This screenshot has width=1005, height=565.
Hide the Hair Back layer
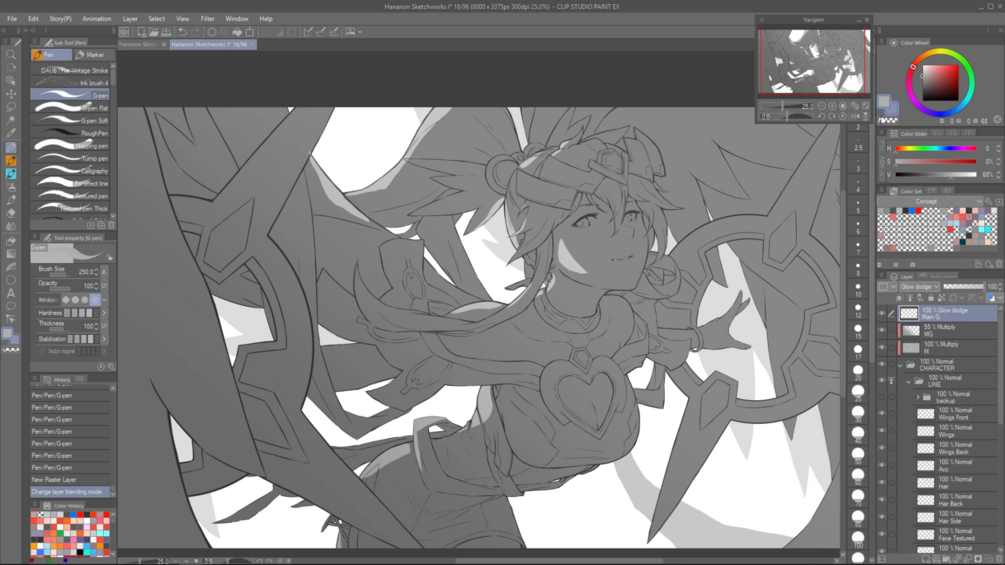point(881,500)
